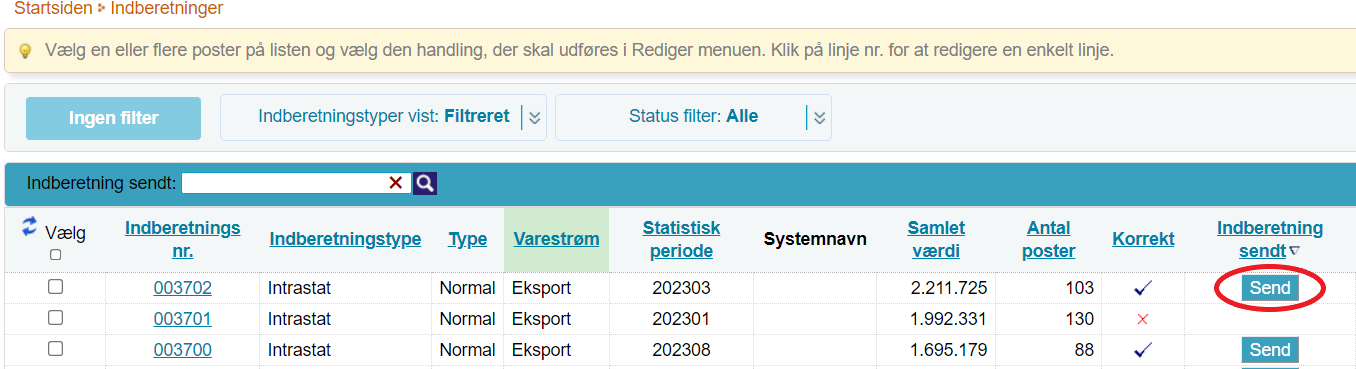Image resolution: width=1356 pixels, height=369 pixels.
Task: Toggle the select-all checkbox under Vælg
Action: point(55,255)
